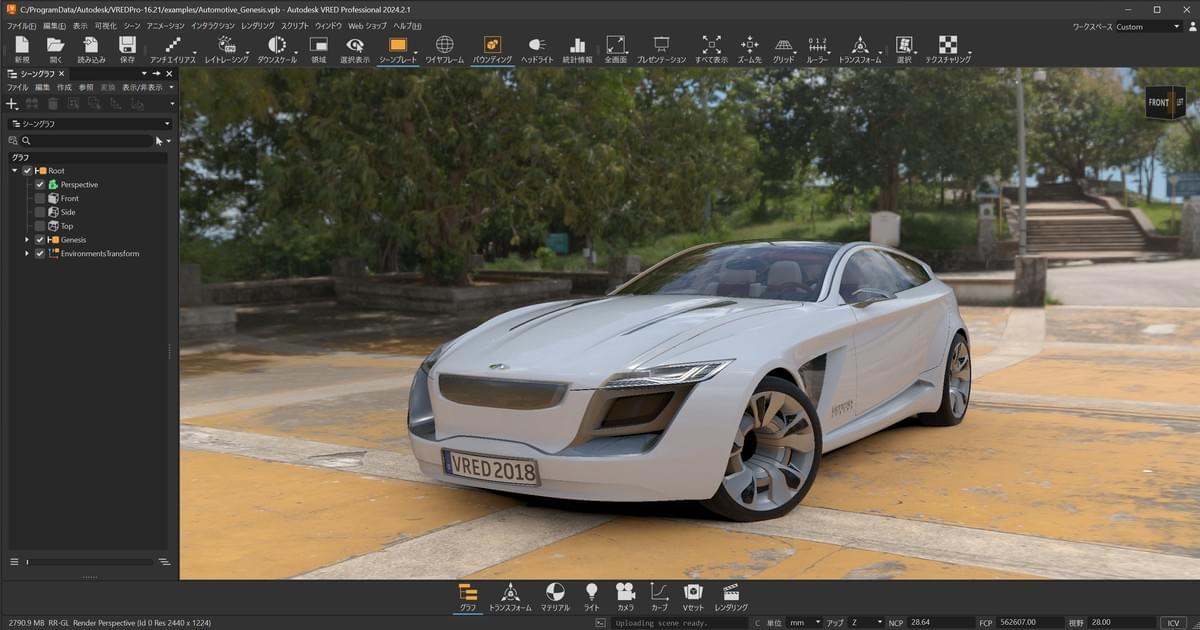This screenshot has height=630, width=1200.
Task: Click the FRONT face of the view cube
Action: click(1159, 103)
